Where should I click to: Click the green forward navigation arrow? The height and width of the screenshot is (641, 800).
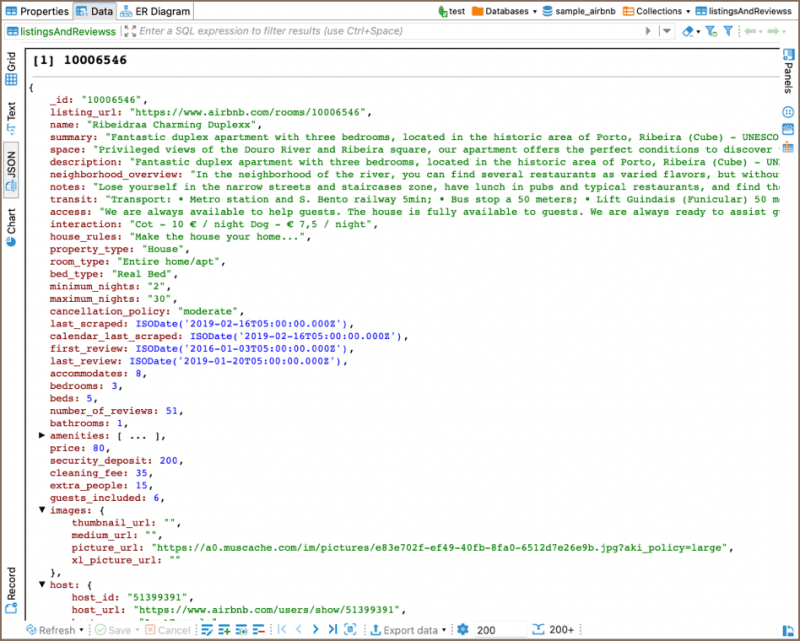(773, 31)
